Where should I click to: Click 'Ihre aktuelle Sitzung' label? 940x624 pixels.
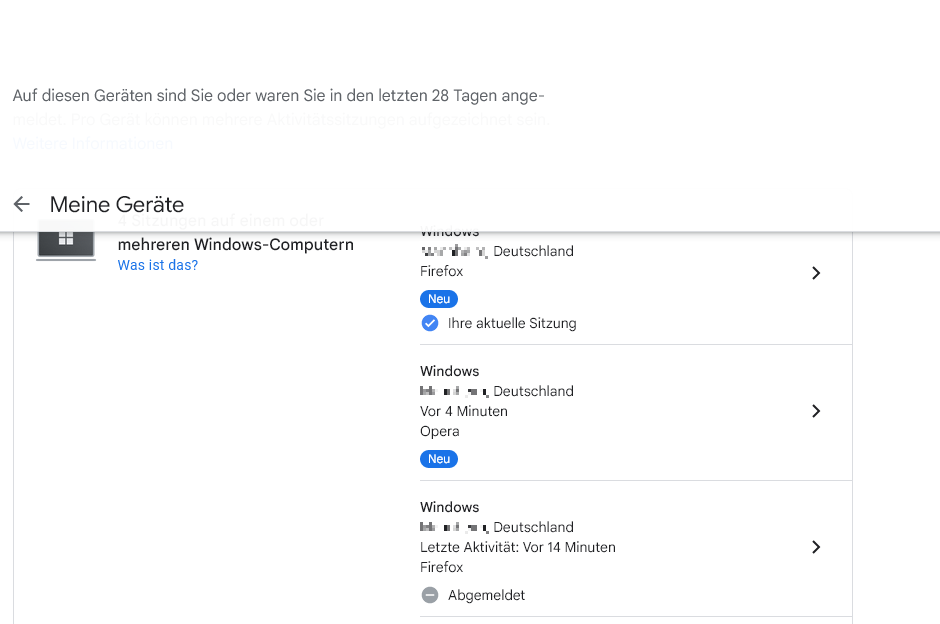pyautogui.click(x=512, y=323)
